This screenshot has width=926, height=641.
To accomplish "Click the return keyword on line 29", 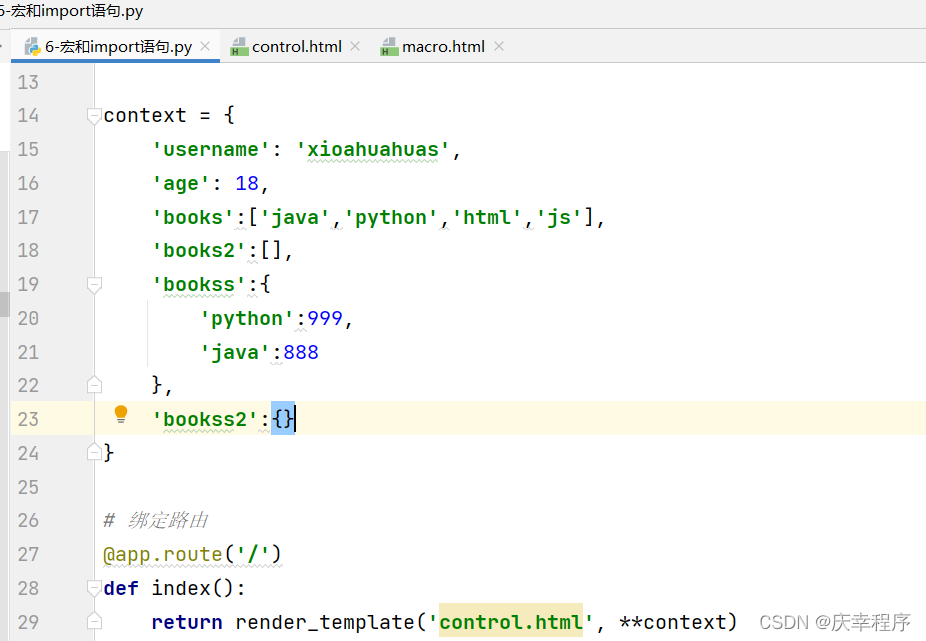I will point(187,622).
